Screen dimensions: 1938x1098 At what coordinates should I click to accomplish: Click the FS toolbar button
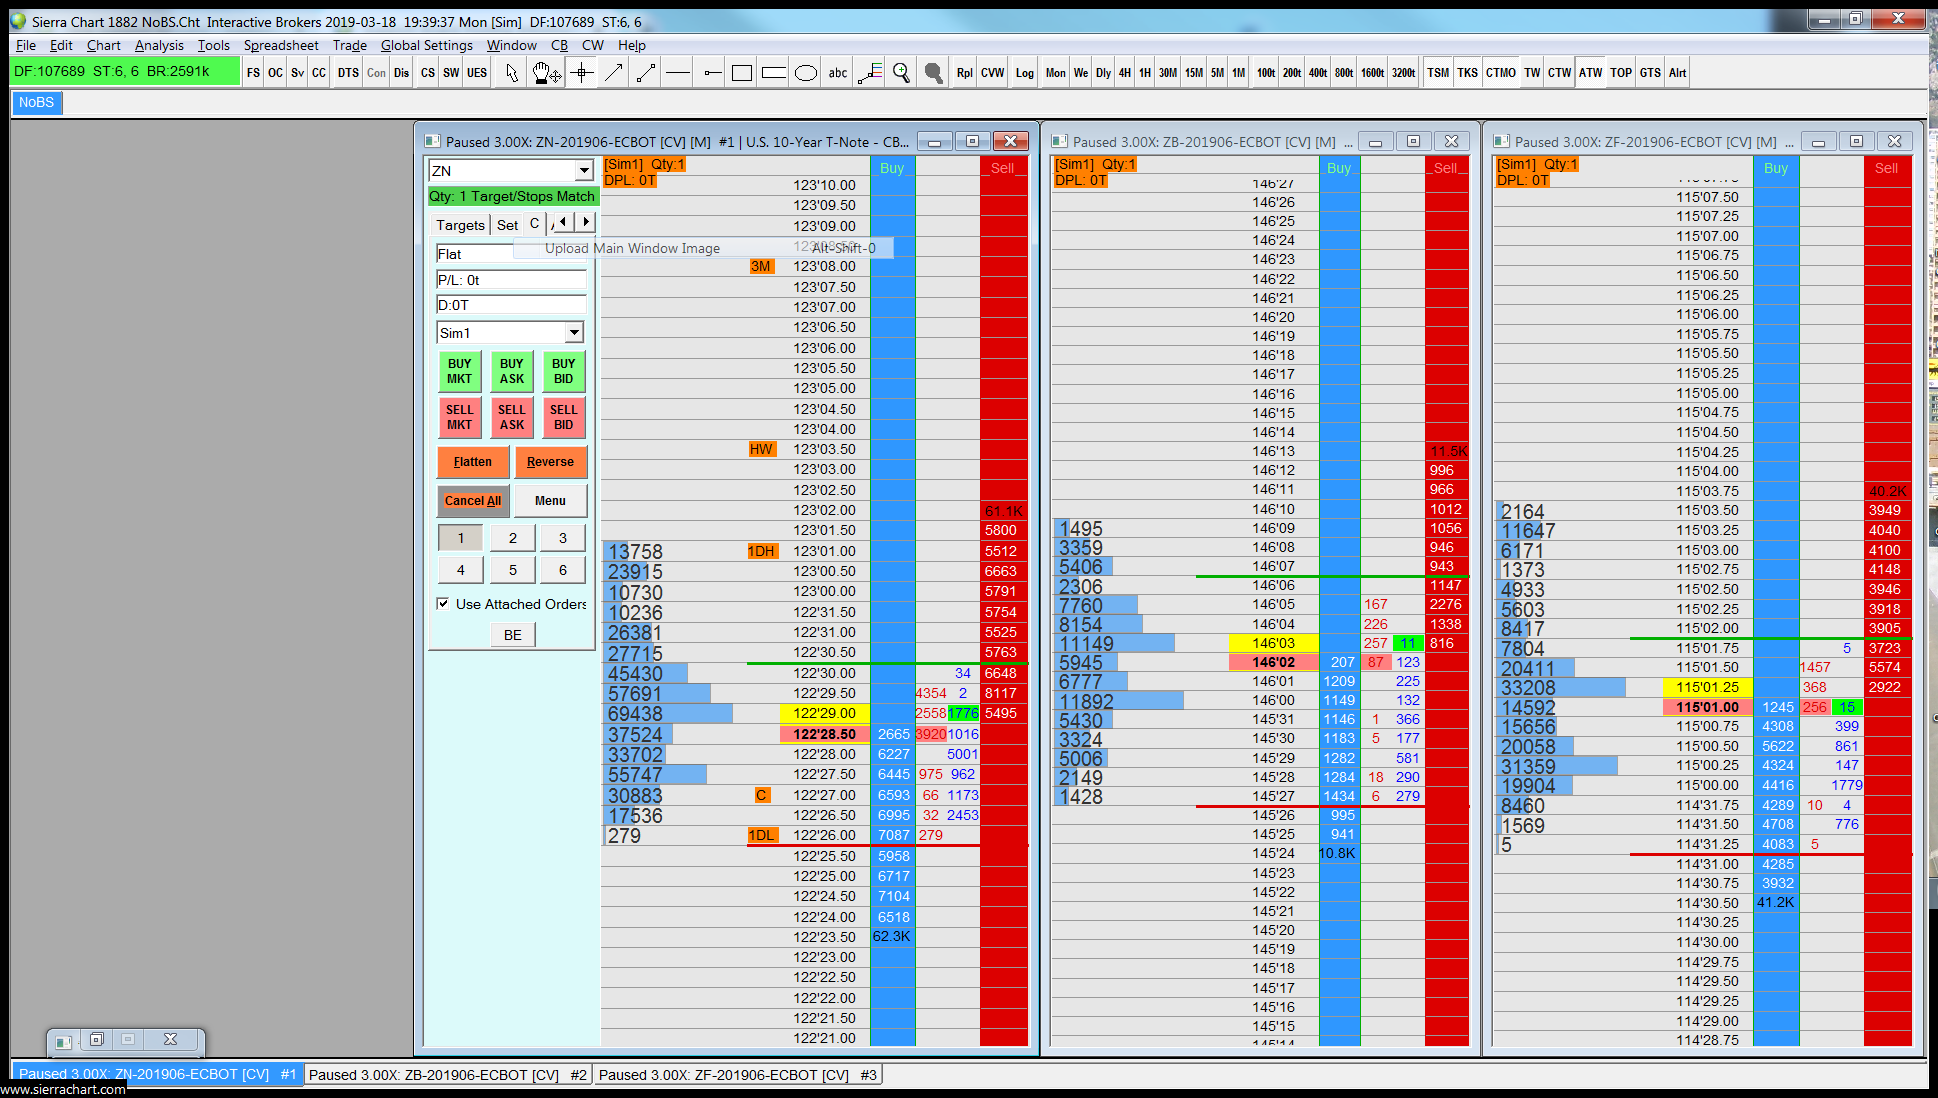pos(253,73)
